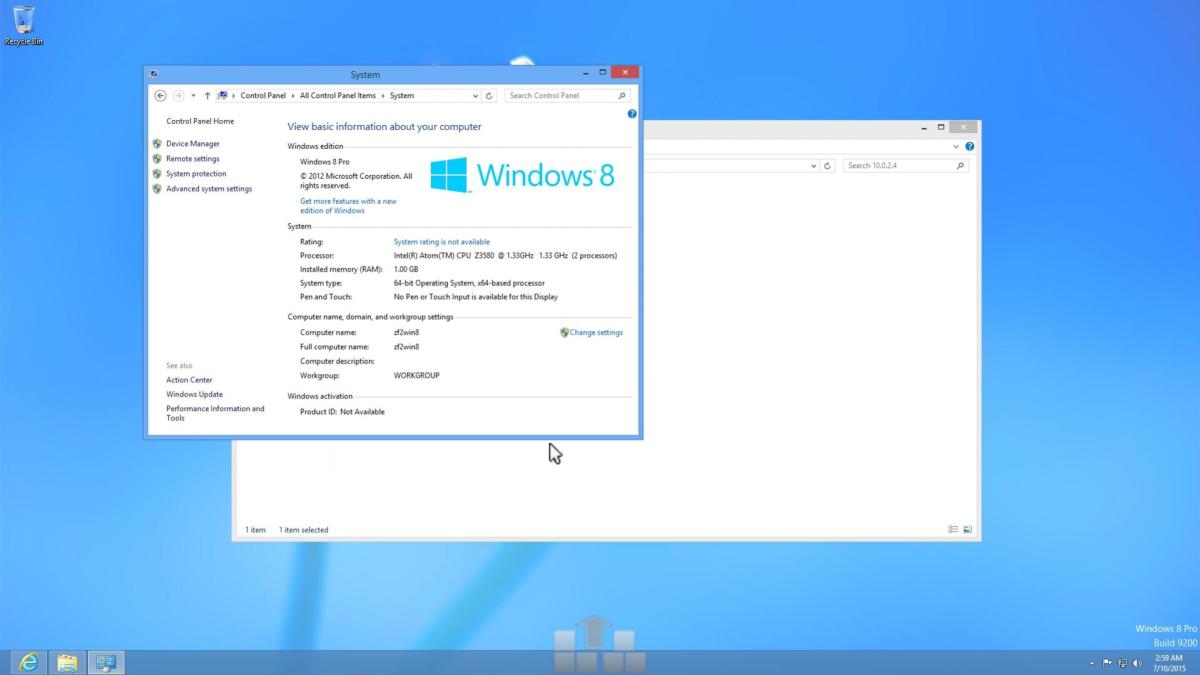Image resolution: width=1200 pixels, height=675 pixels.
Task: Expand the recent locations dropdown arrow
Action: (193, 96)
